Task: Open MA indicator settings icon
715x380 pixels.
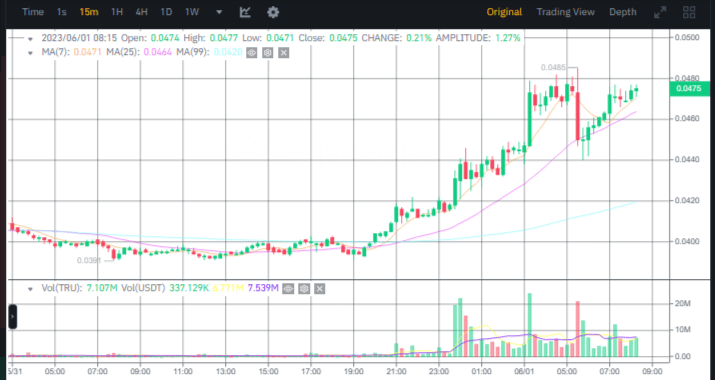Action: (x=268, y=53)
